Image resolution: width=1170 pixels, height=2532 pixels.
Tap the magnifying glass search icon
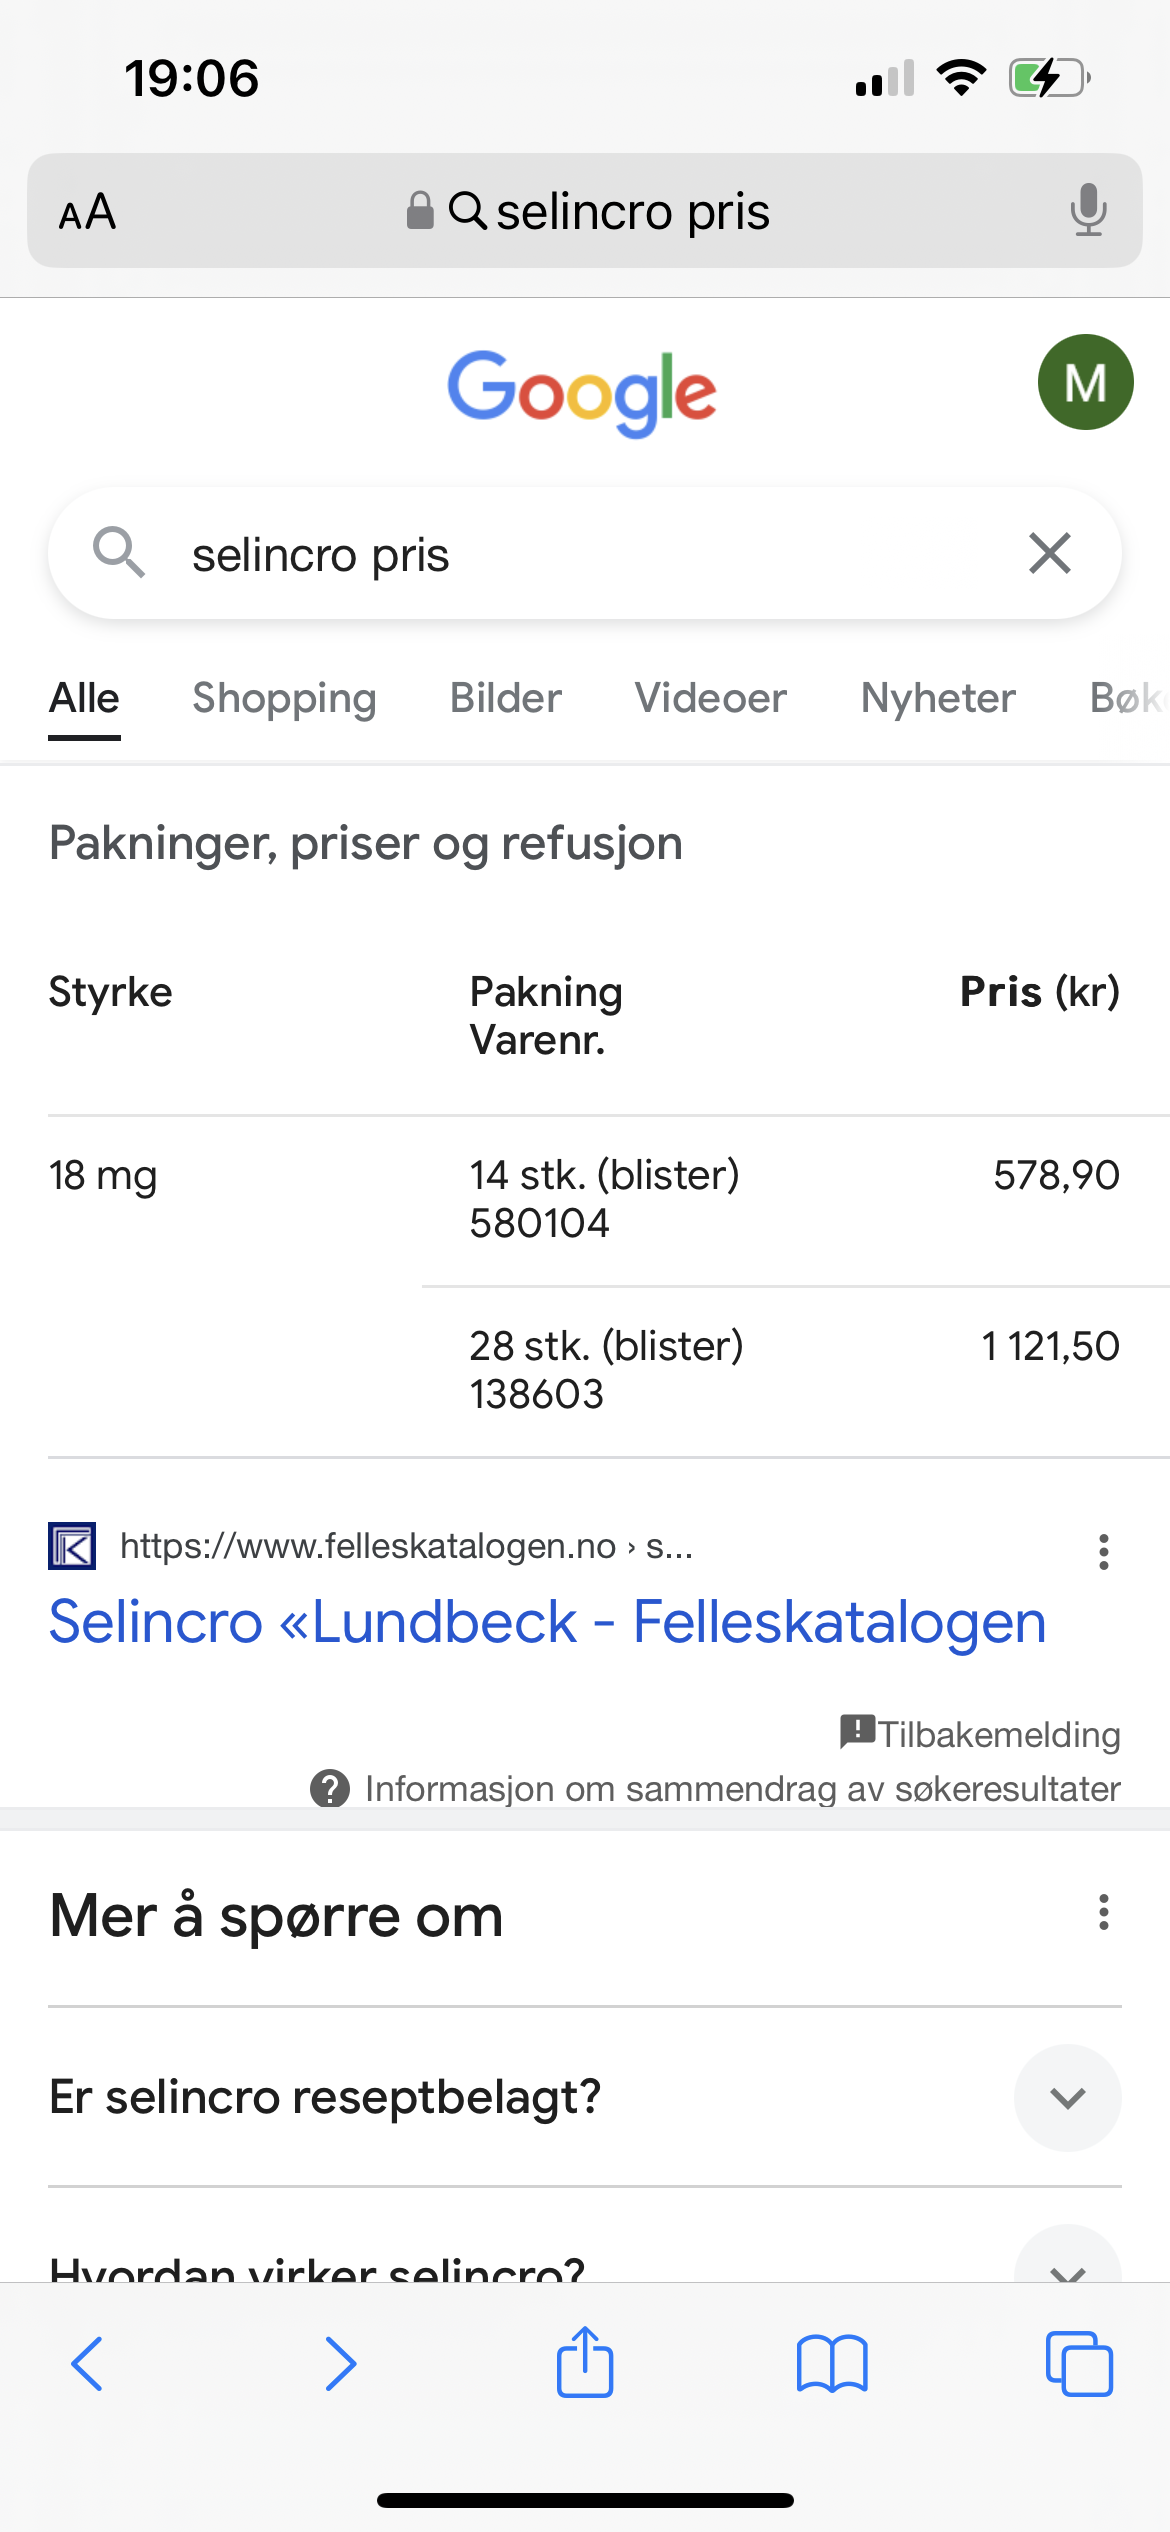(x=119, y=553)
